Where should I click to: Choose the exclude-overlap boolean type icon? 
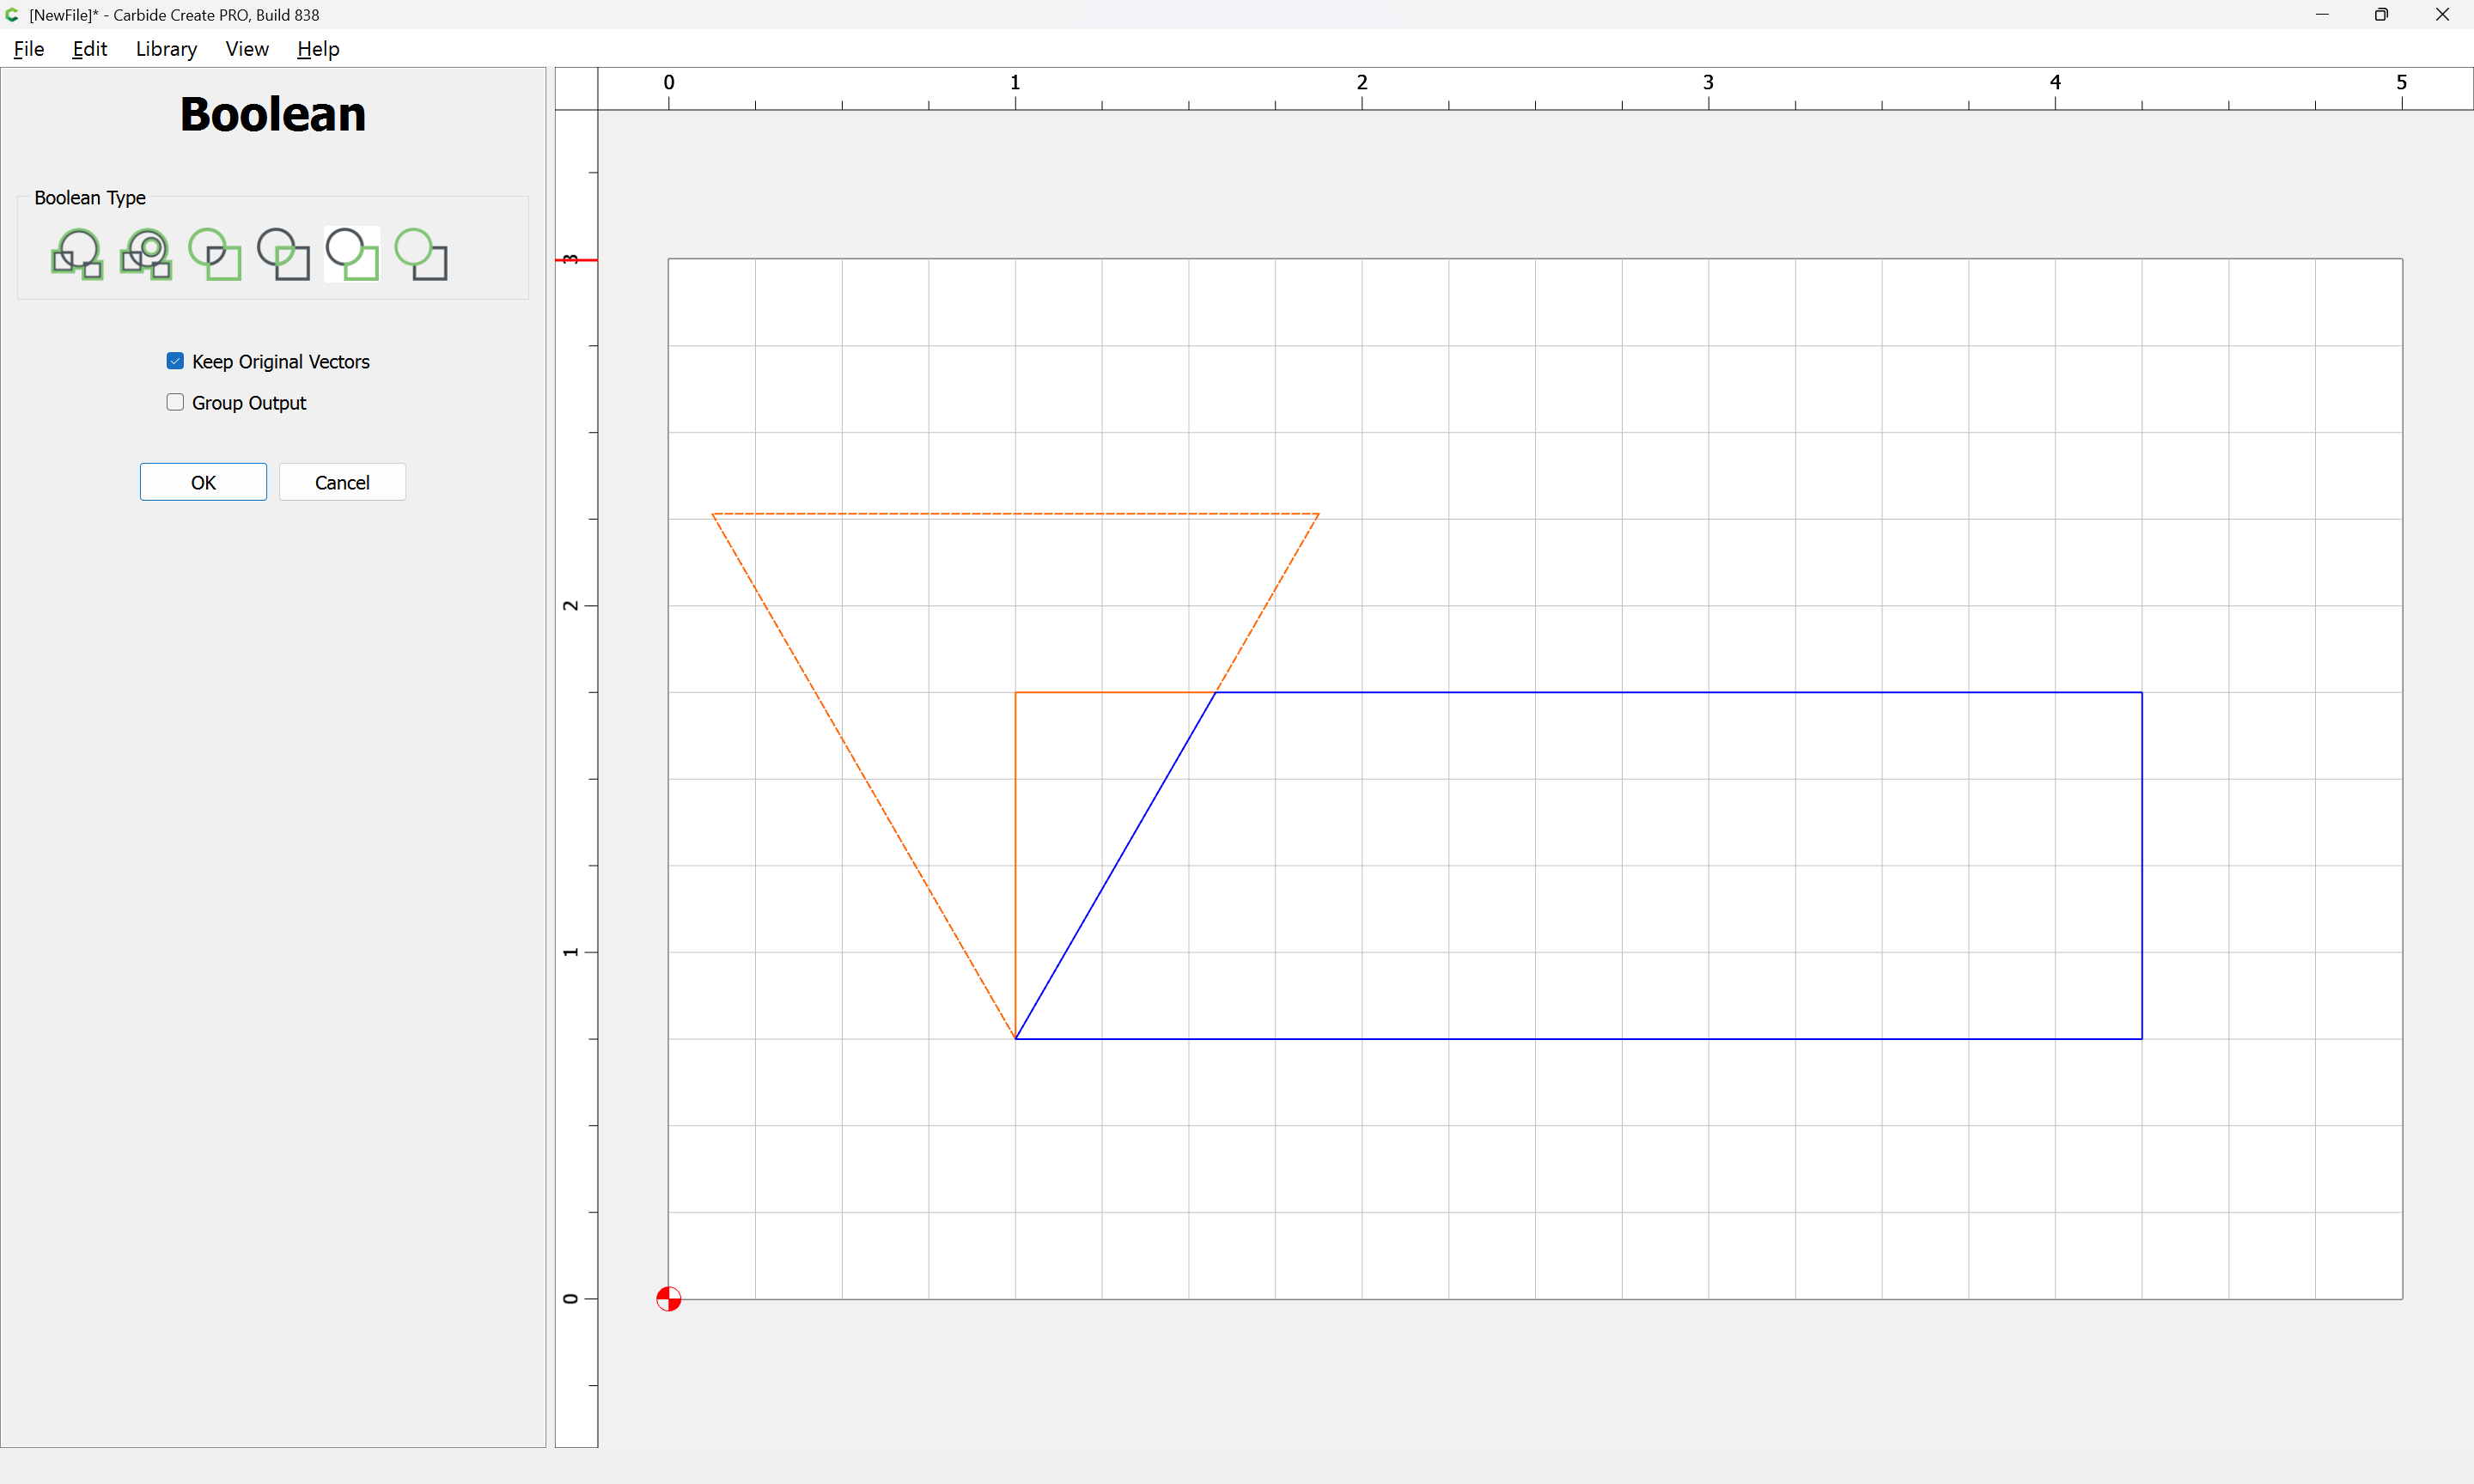(x=215, y=254)
